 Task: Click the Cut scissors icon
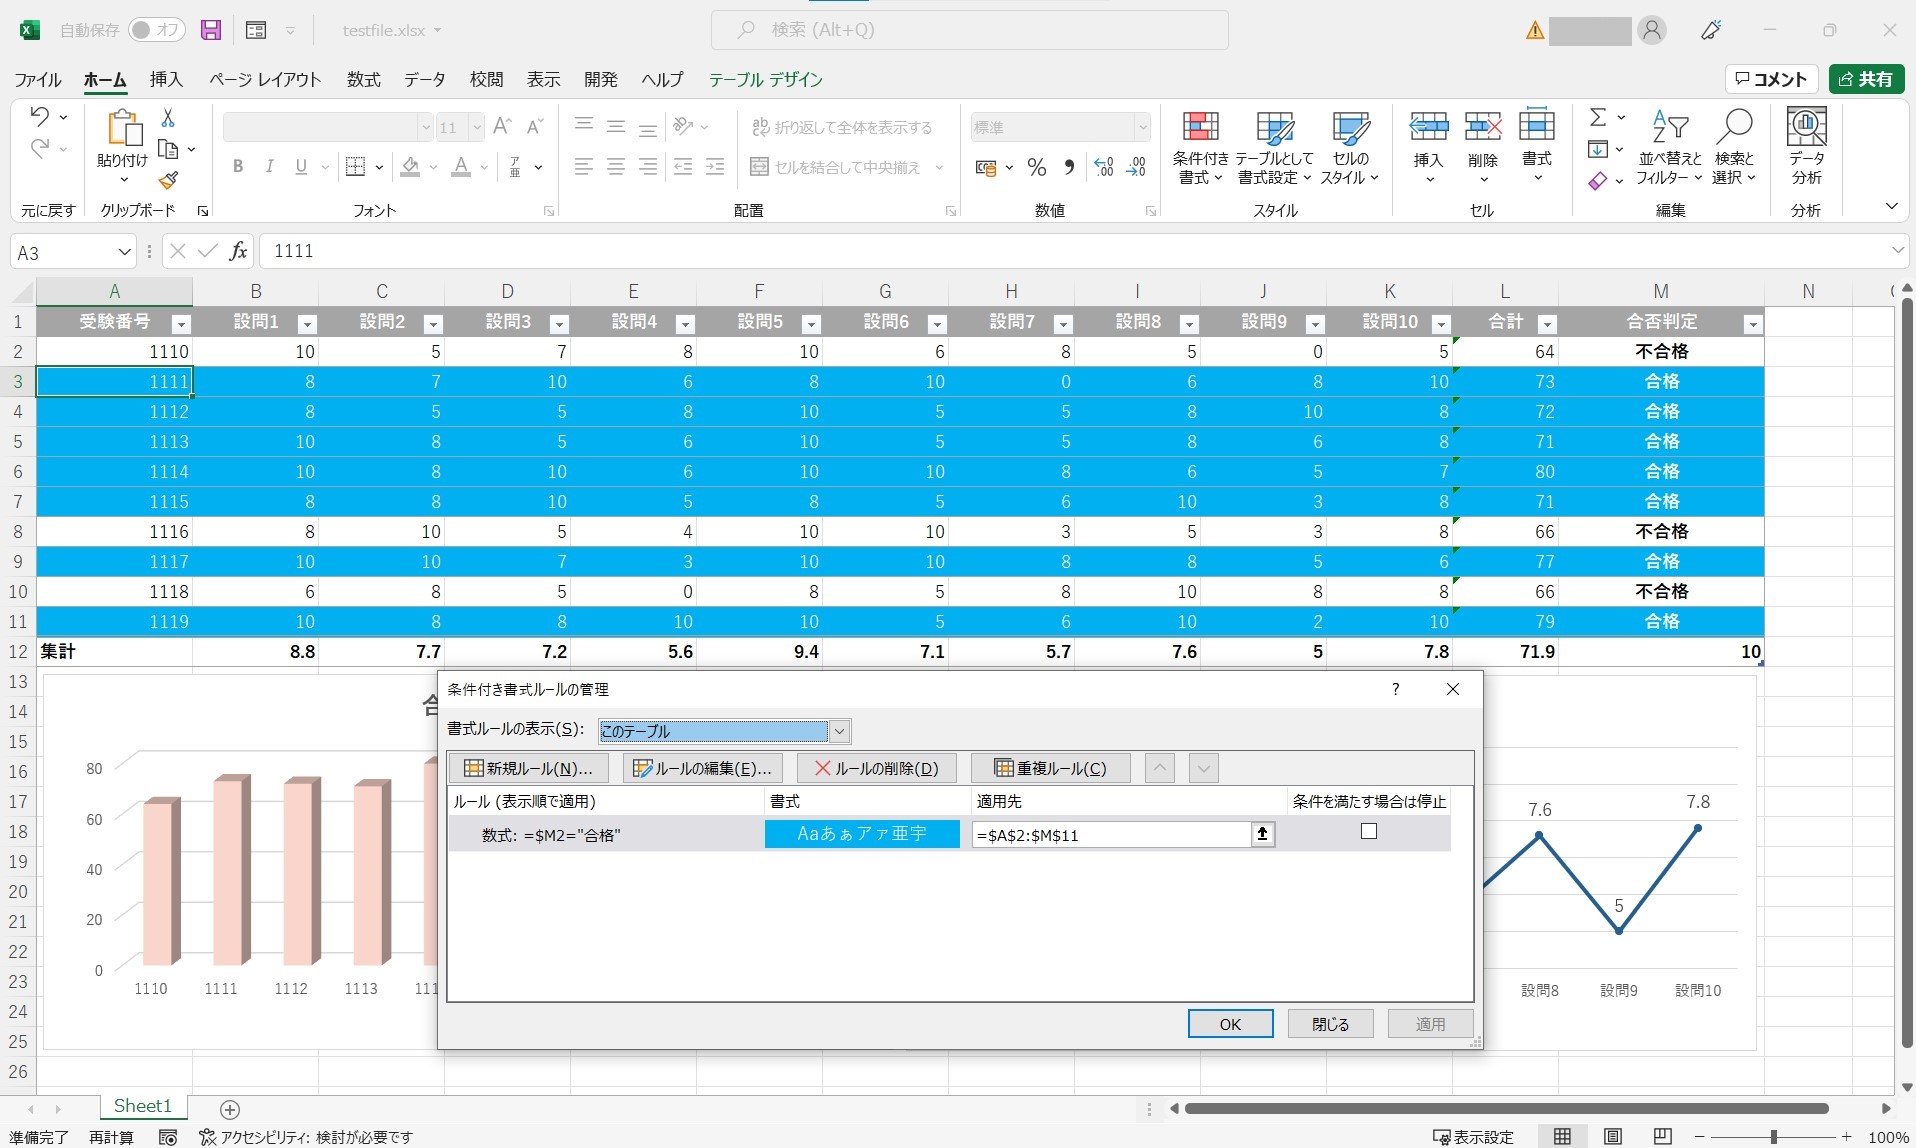(x=168, y=118)
